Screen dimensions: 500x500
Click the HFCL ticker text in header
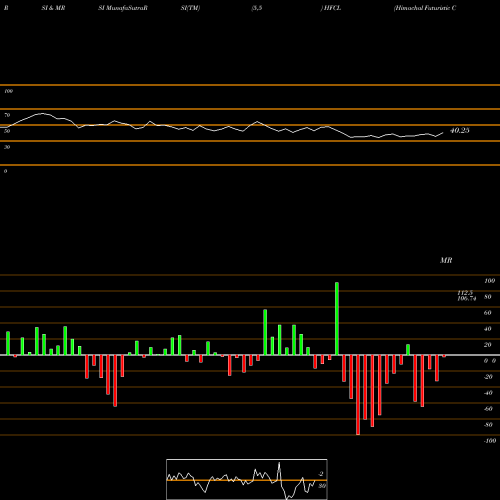click(332, 8)
